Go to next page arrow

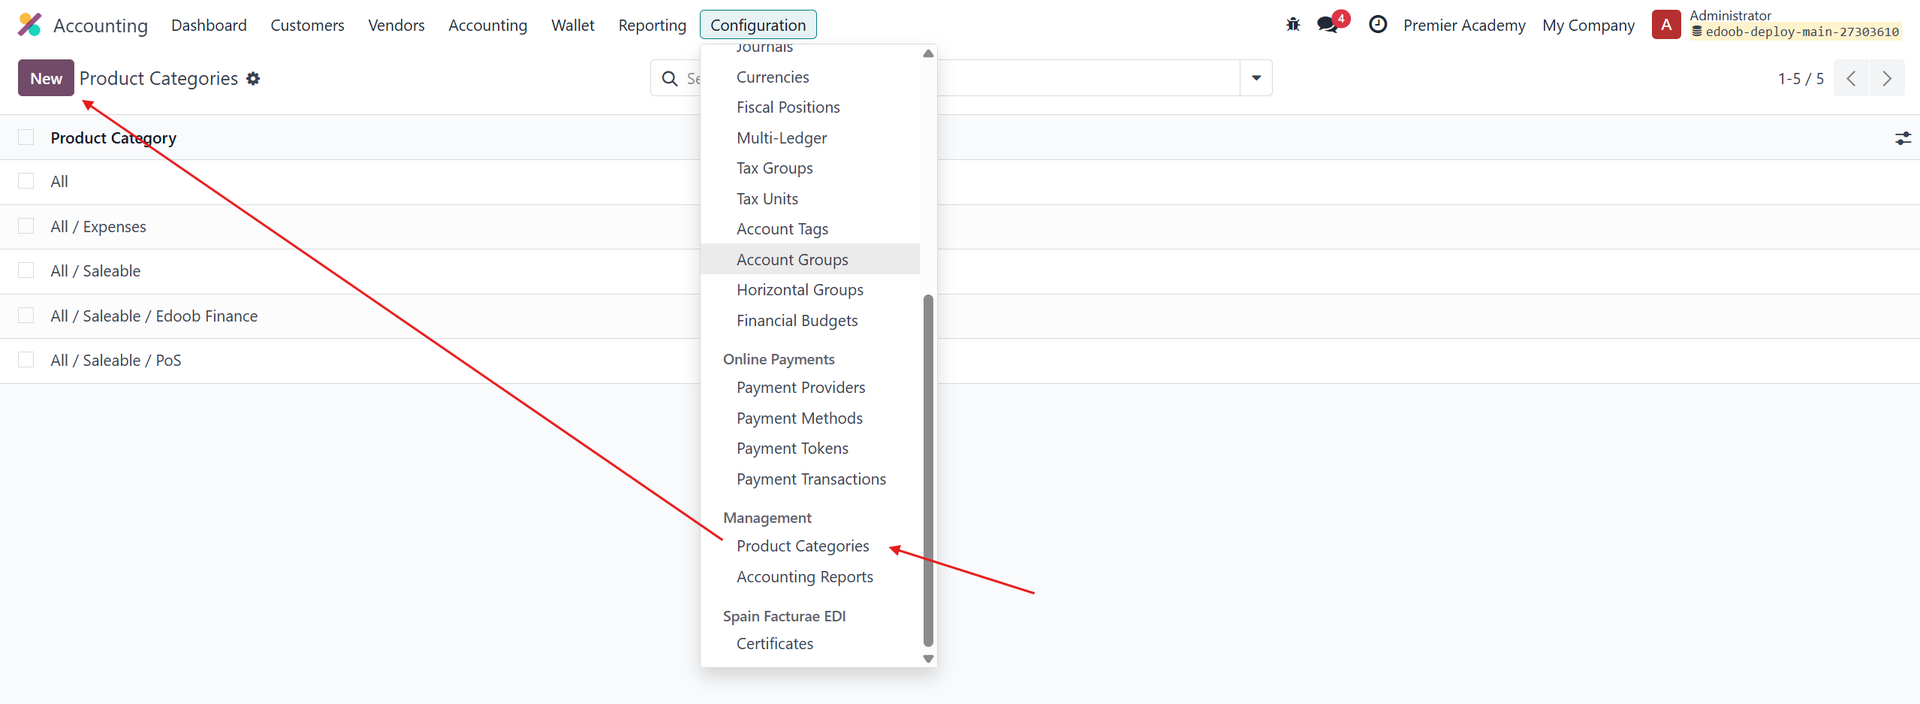point(1887,79)
